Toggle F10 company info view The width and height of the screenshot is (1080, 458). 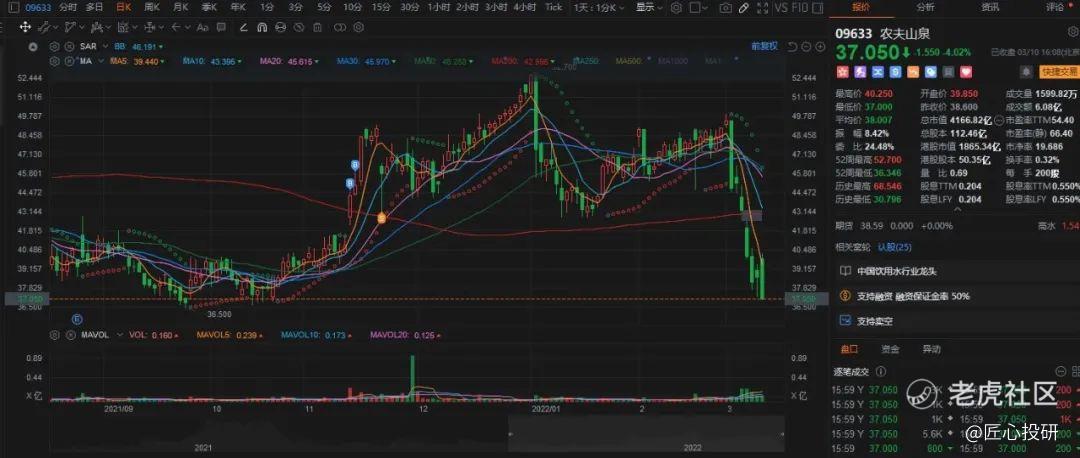(x=800, y=8)
